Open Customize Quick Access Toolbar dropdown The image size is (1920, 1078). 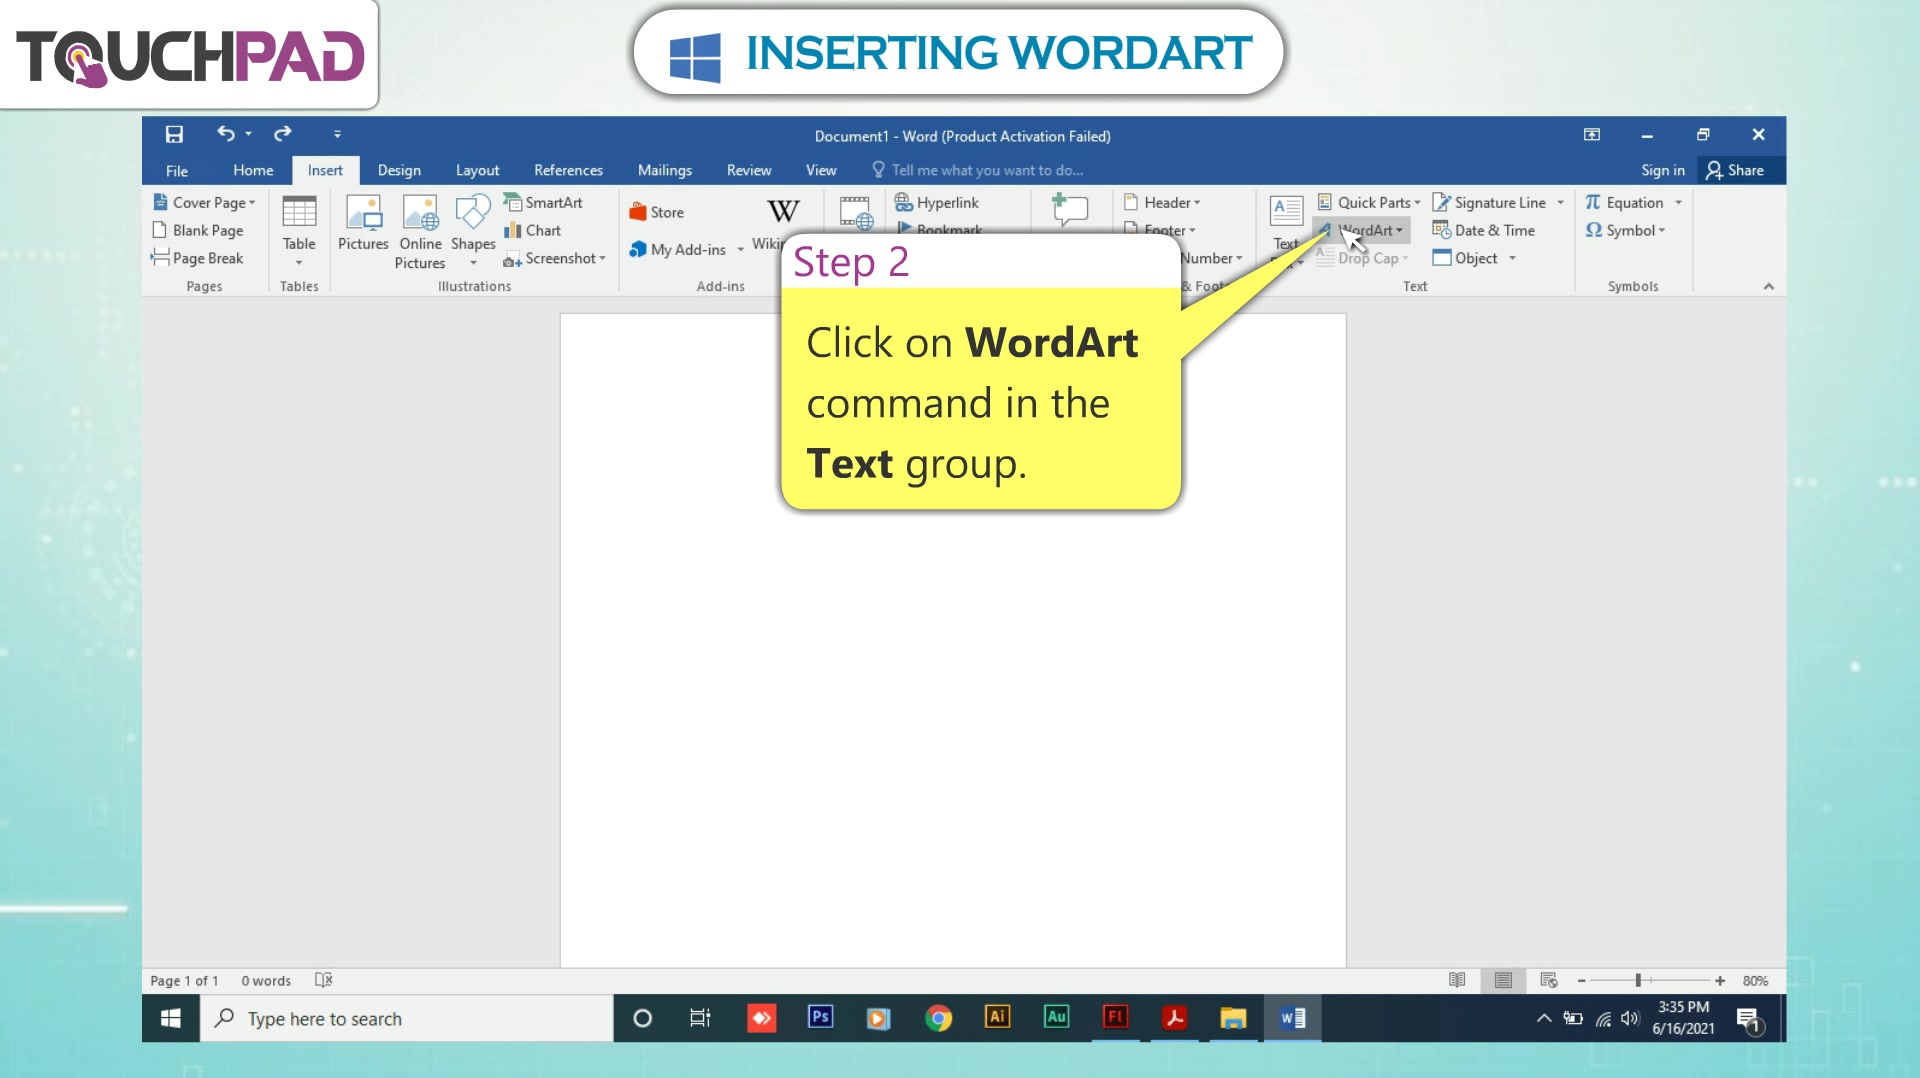[337, 134]
